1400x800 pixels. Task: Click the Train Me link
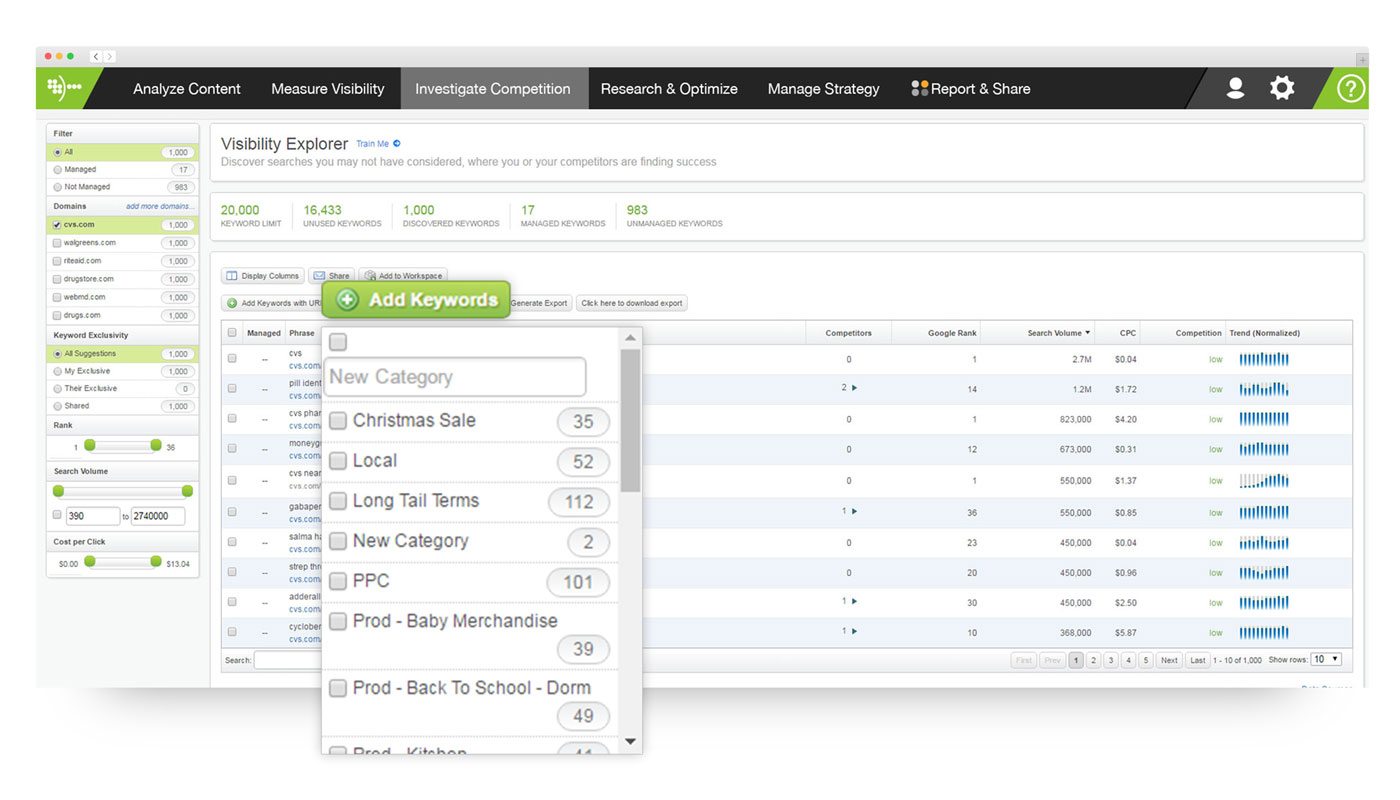click(x=372, y=144)
